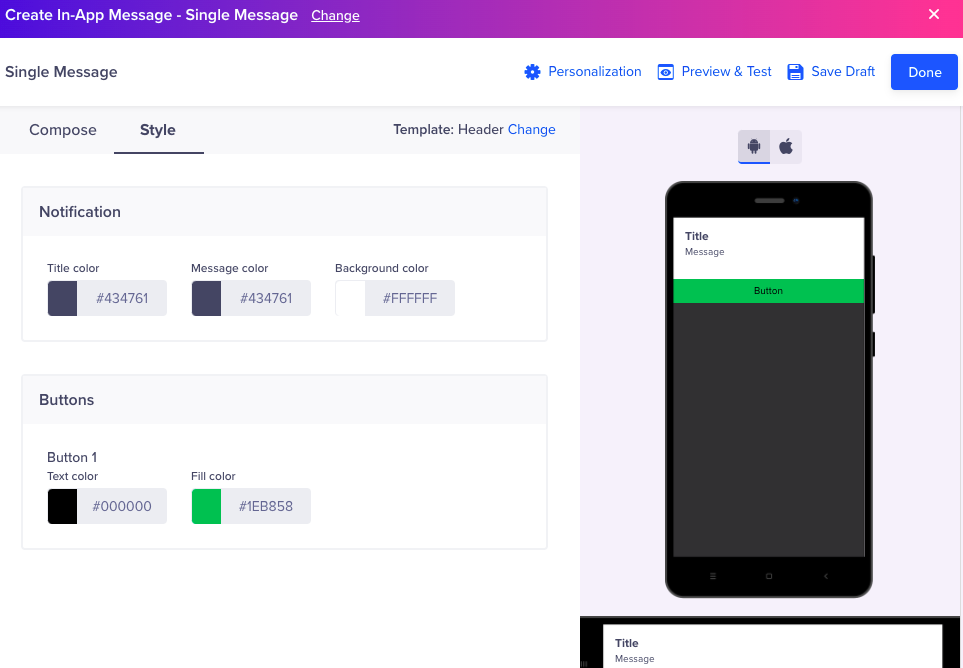Click the phone preview home square icon
The height and width of the screenshot is (668, 963).
pyautogui.click(x=769, y=576)
